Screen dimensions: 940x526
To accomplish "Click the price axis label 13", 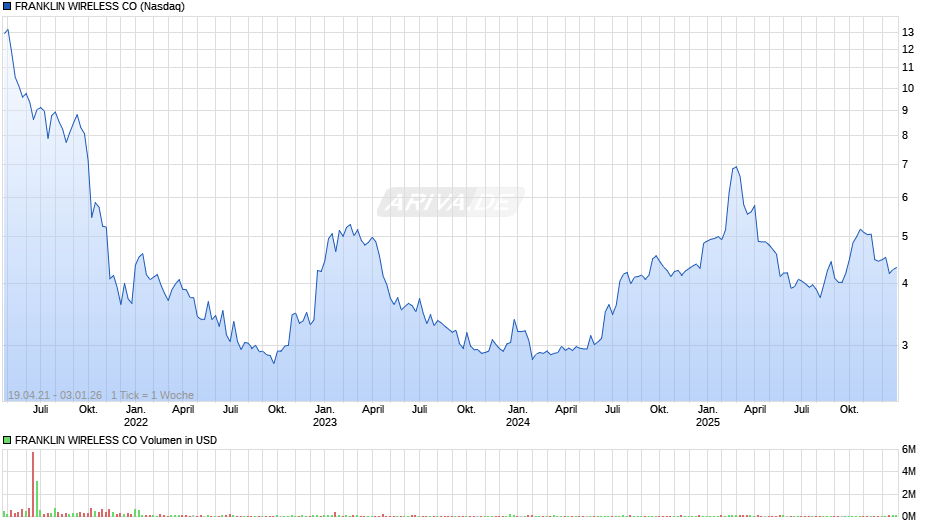I will [908, 32].
